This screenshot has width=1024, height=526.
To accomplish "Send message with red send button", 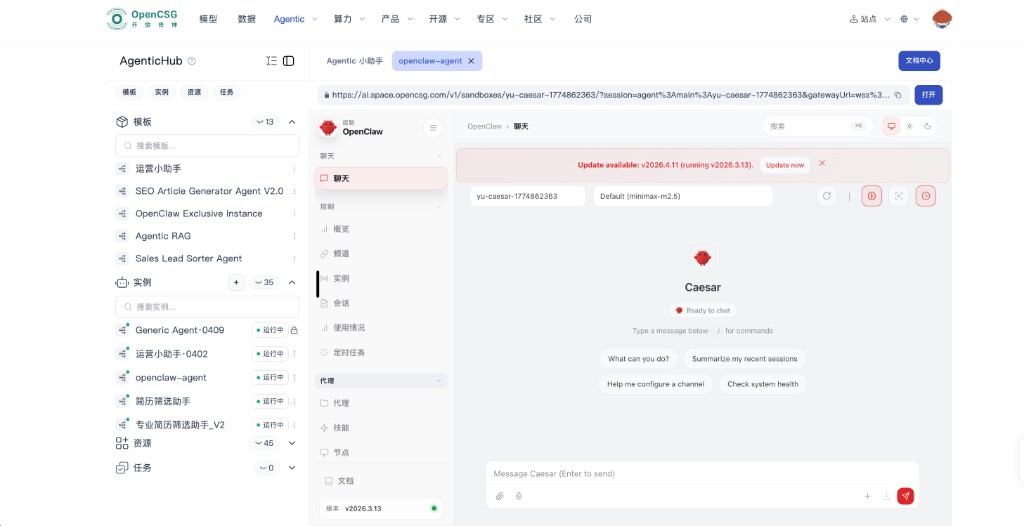I will [x=905, y=496].
